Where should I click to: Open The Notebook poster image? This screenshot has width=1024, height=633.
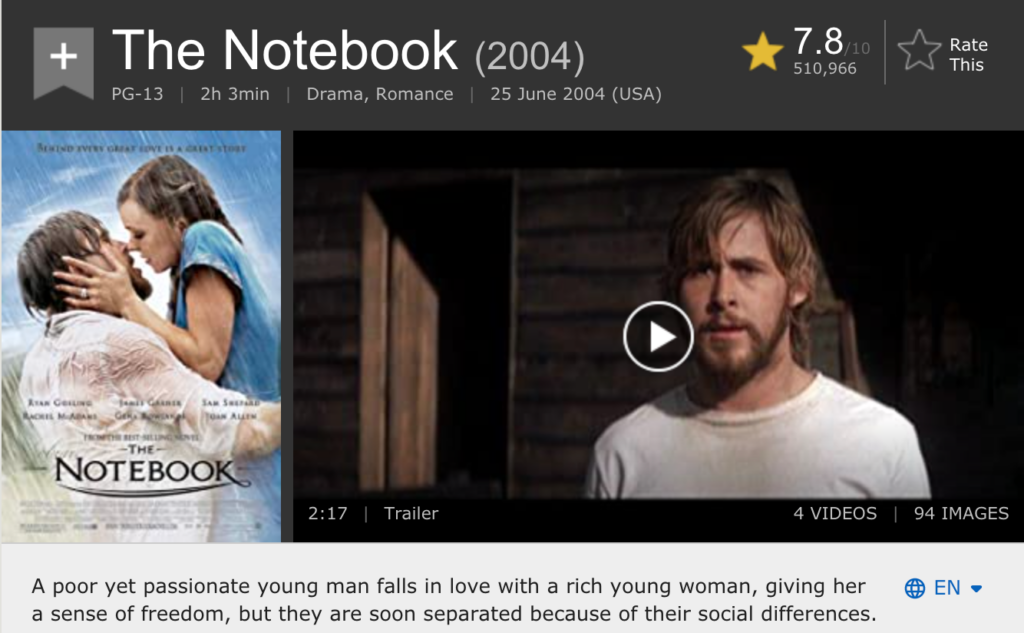tap(141, 336)
